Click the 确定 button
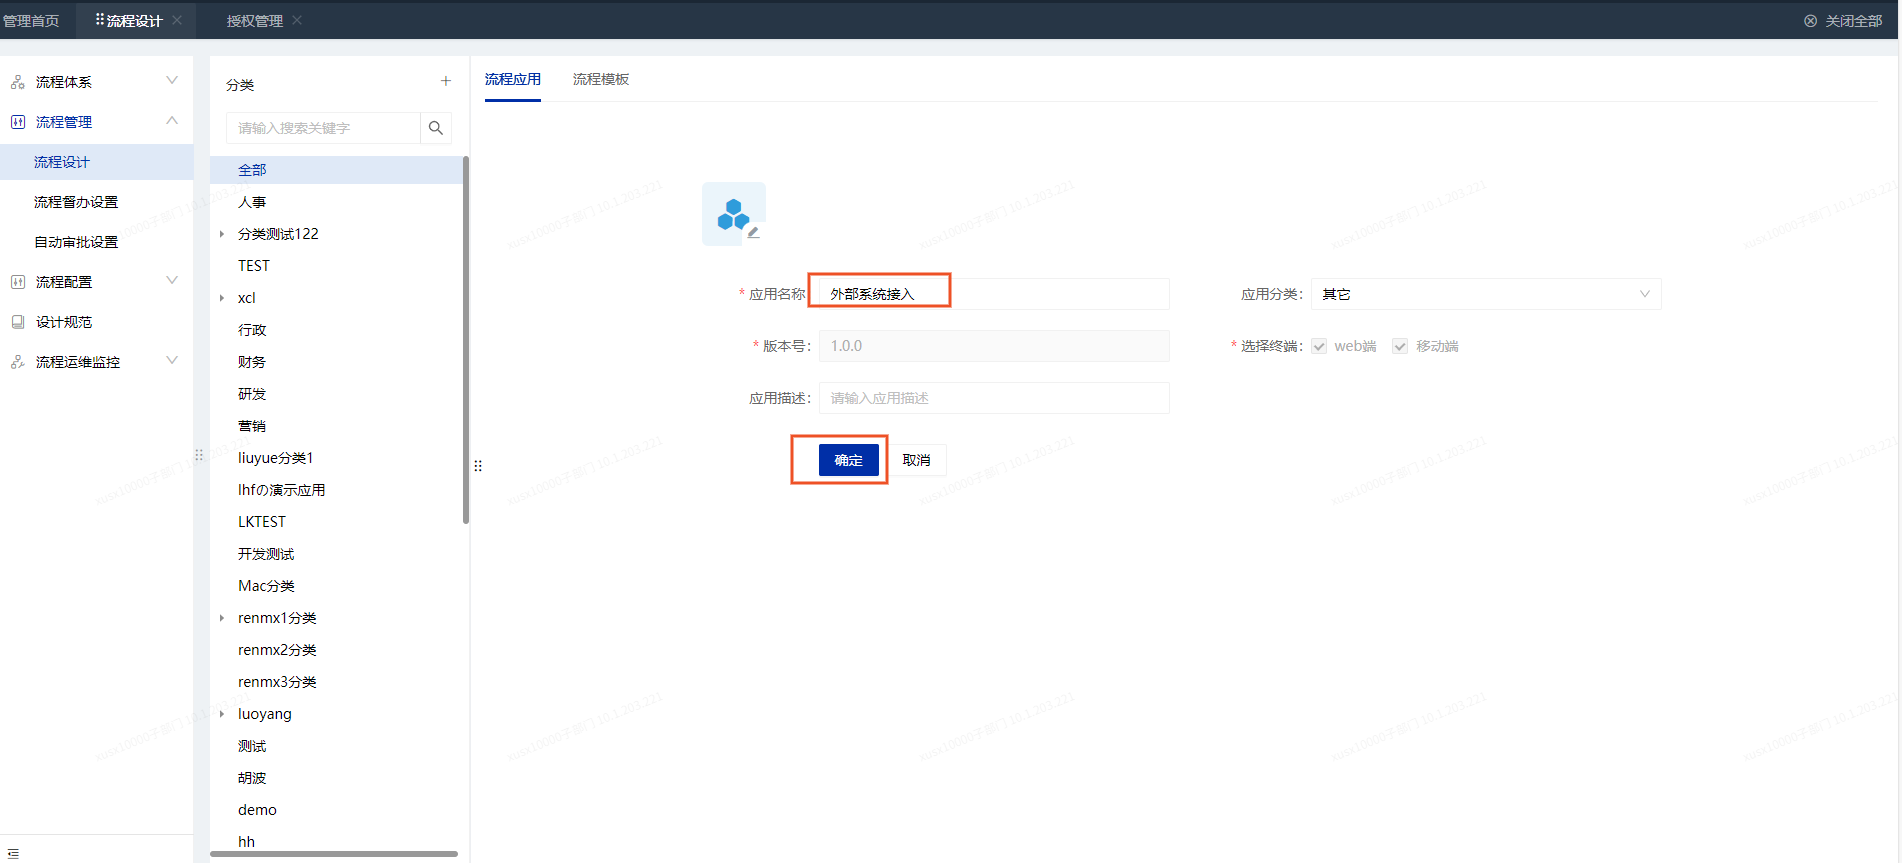 pyautogui.click(x=849, y=460)
